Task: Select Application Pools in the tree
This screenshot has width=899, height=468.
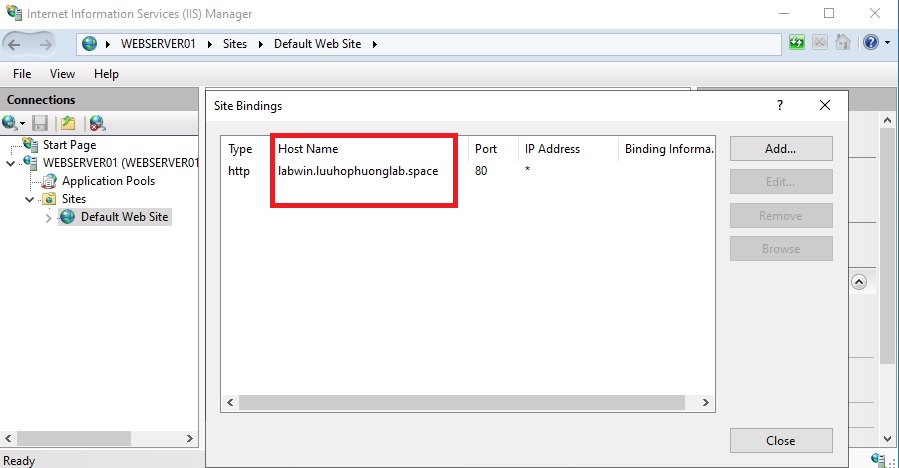Action: click(108, 181)
